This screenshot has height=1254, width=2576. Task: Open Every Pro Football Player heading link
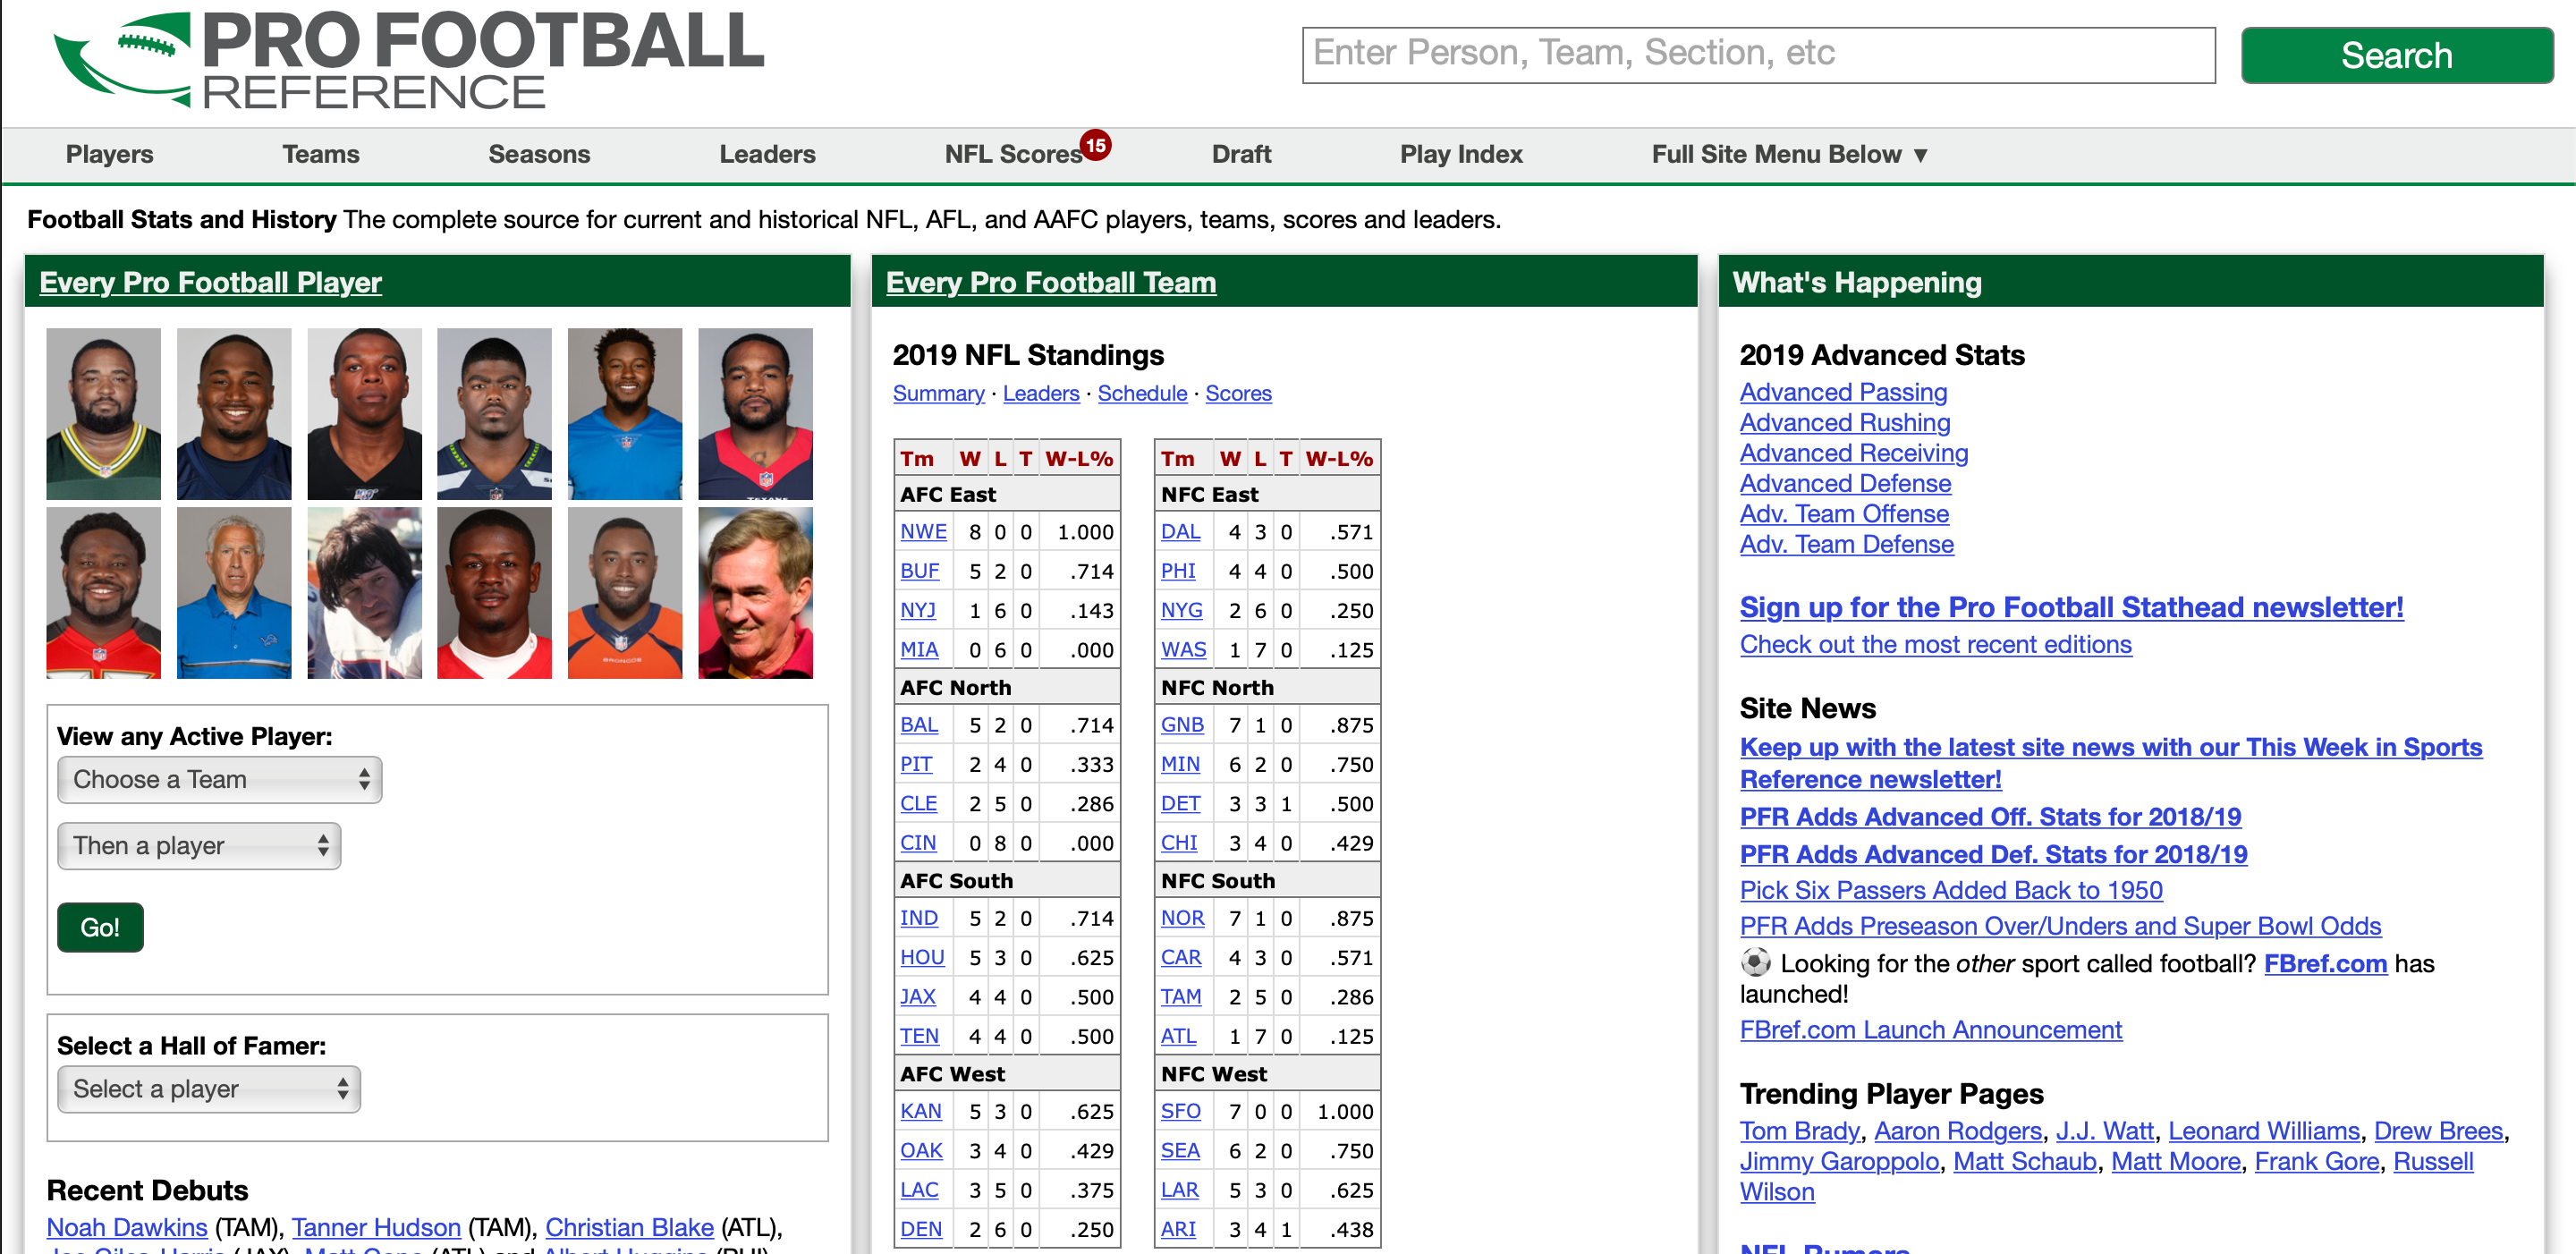tap(211, 282)
